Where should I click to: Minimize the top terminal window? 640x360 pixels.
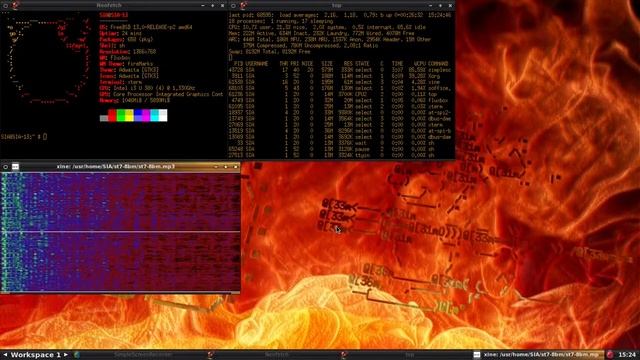pos(431,5)
